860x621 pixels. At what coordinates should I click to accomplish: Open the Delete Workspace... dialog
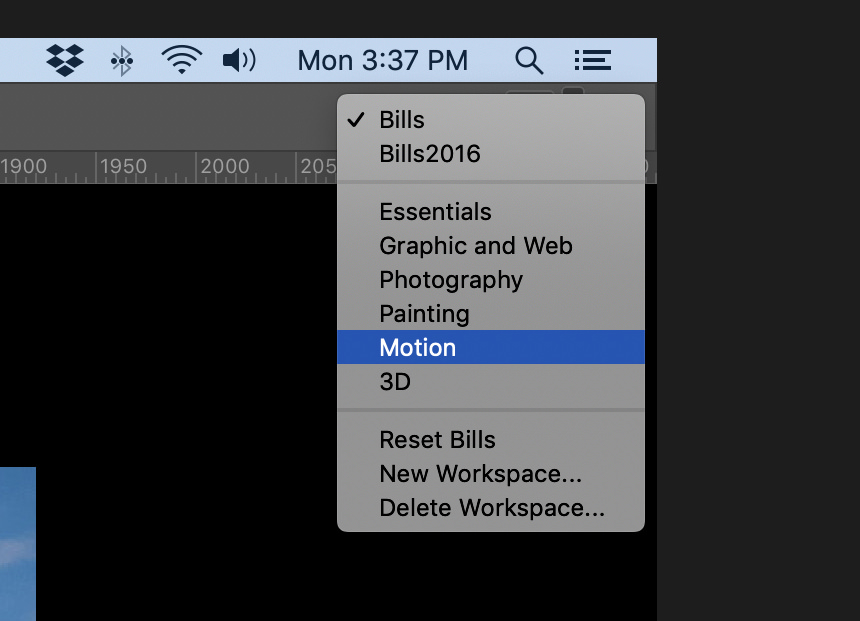click(491, 508)
